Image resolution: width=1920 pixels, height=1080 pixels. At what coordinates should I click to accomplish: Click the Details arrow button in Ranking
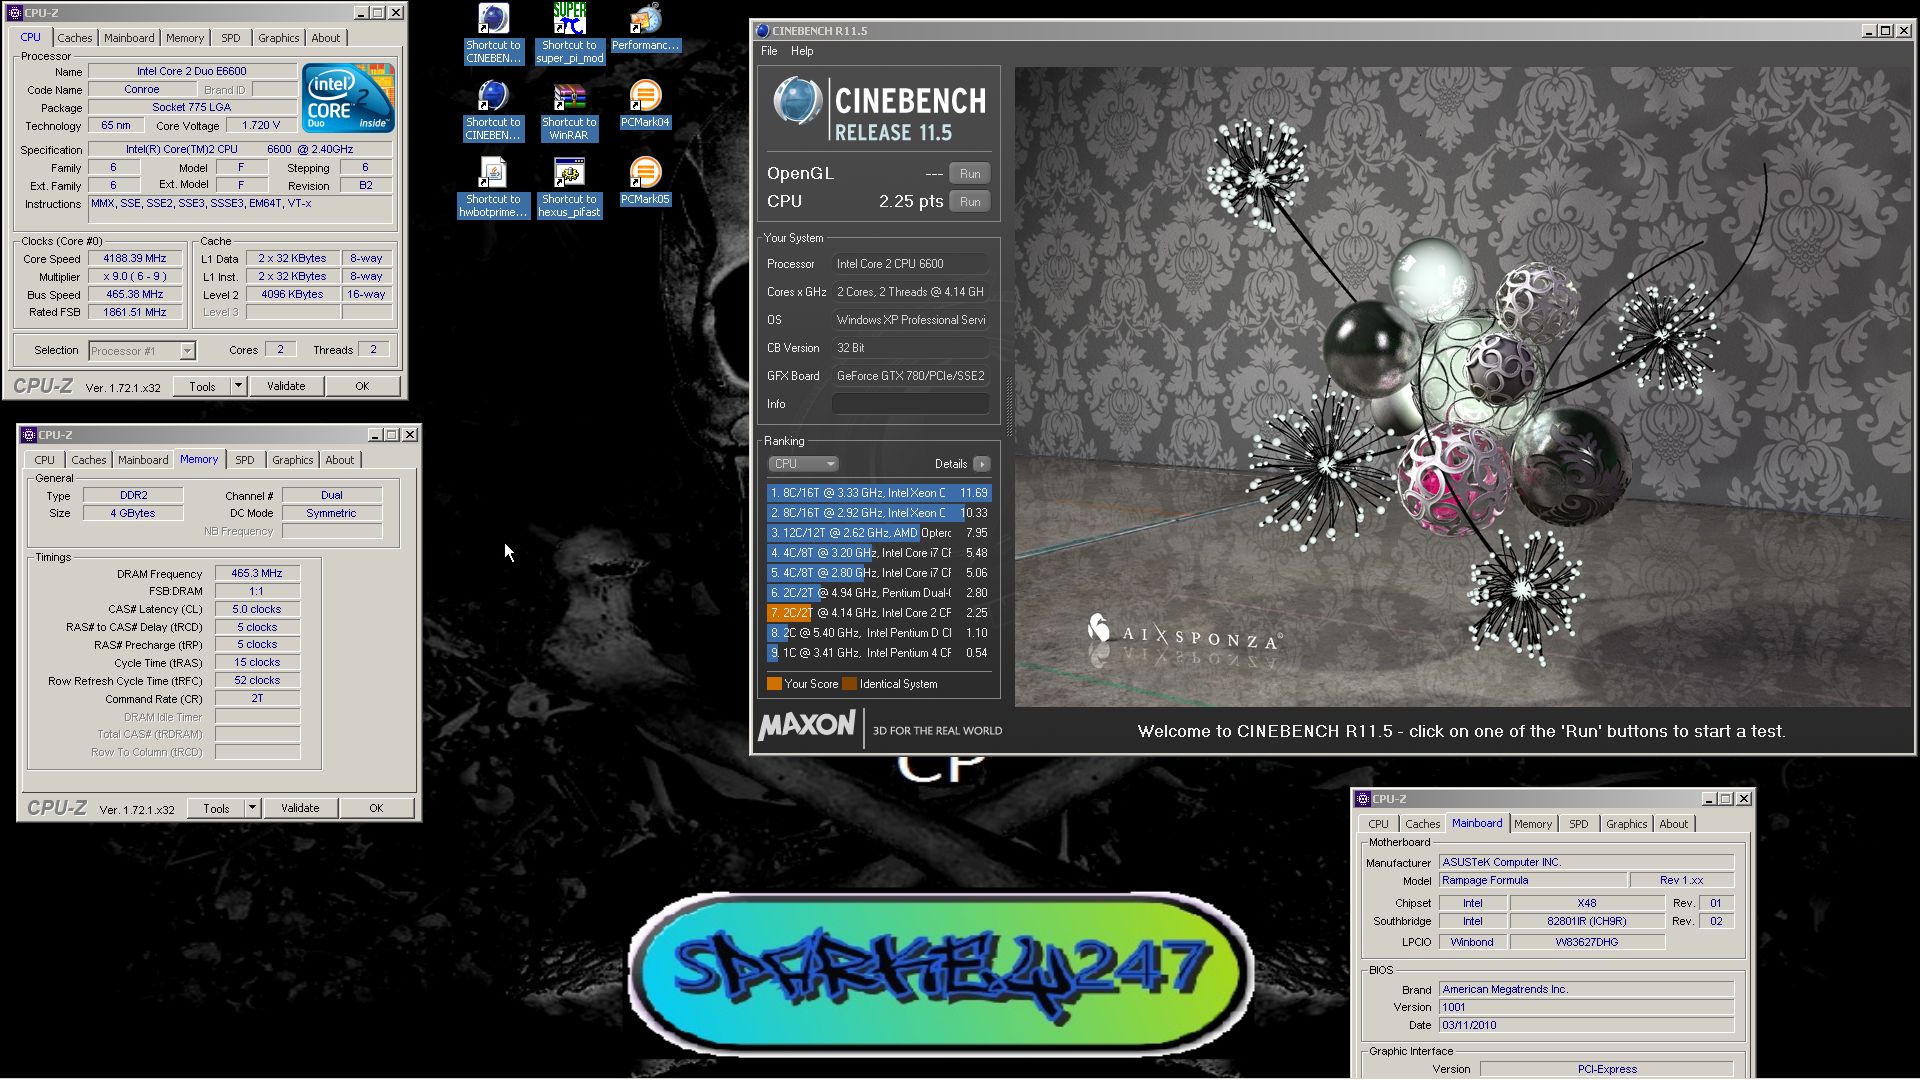982,464
